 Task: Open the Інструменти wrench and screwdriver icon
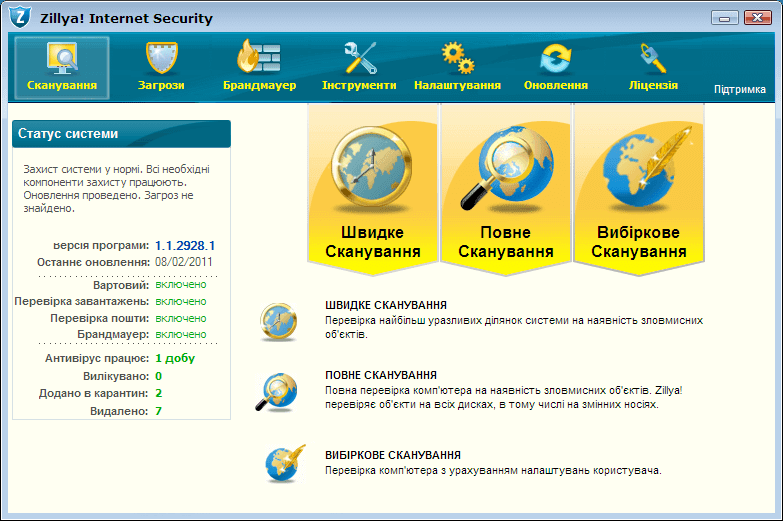(360, 58)
